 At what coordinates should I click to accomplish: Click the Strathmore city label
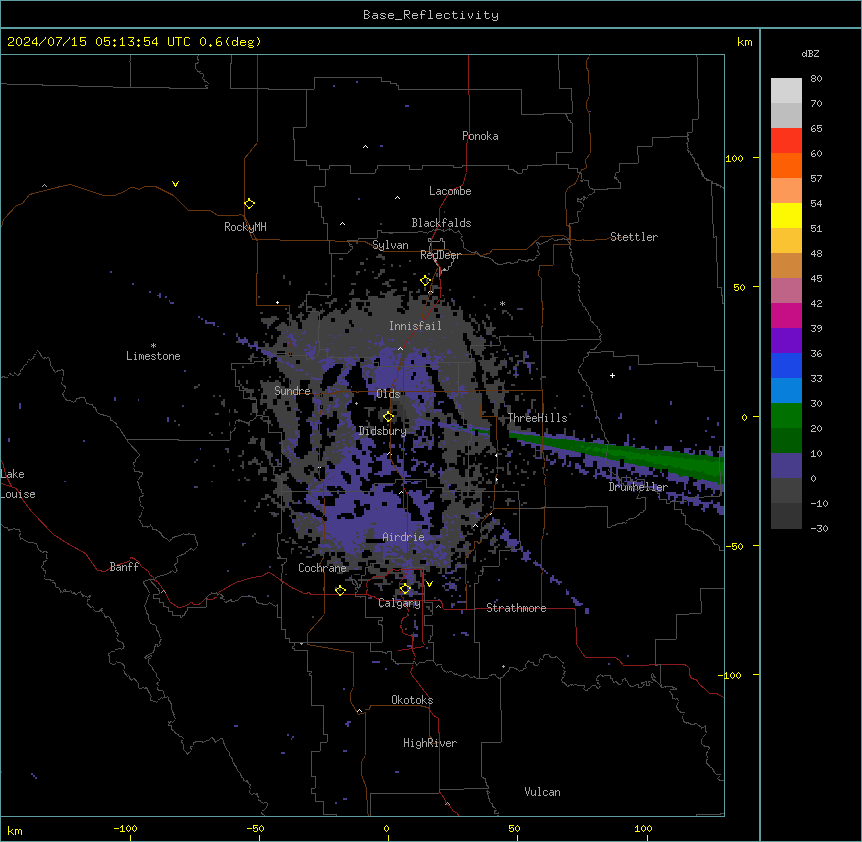(x=516, y=608)
